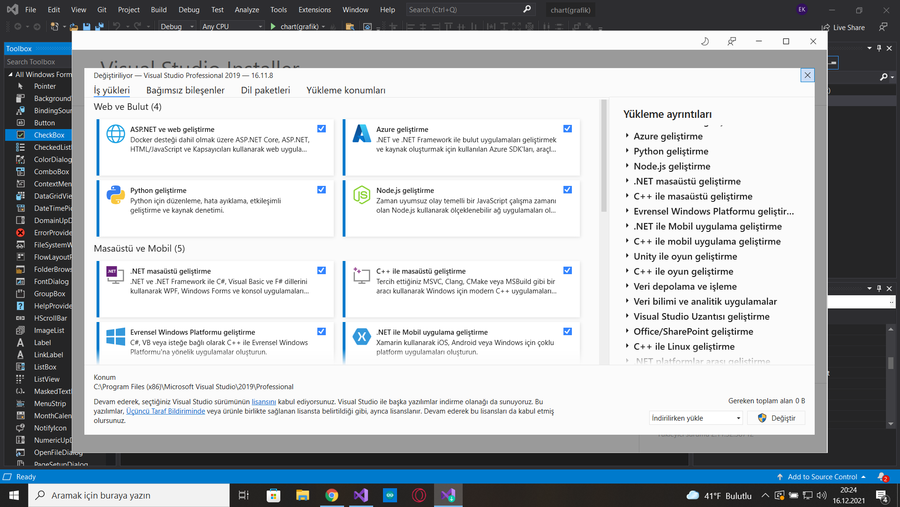Click the Node.js geliştirme hexagon icon
The image size is (900, 507).
[361, 195]
